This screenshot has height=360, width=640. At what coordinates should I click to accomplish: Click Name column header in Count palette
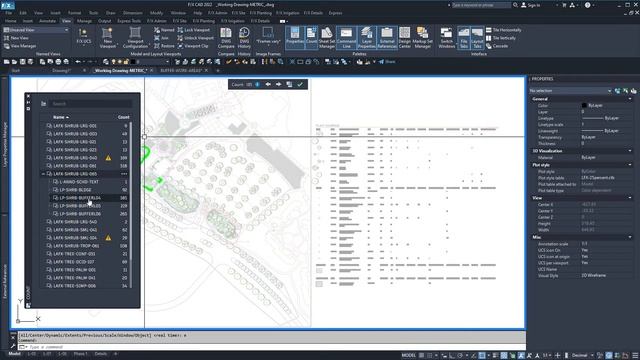point(61,117)
